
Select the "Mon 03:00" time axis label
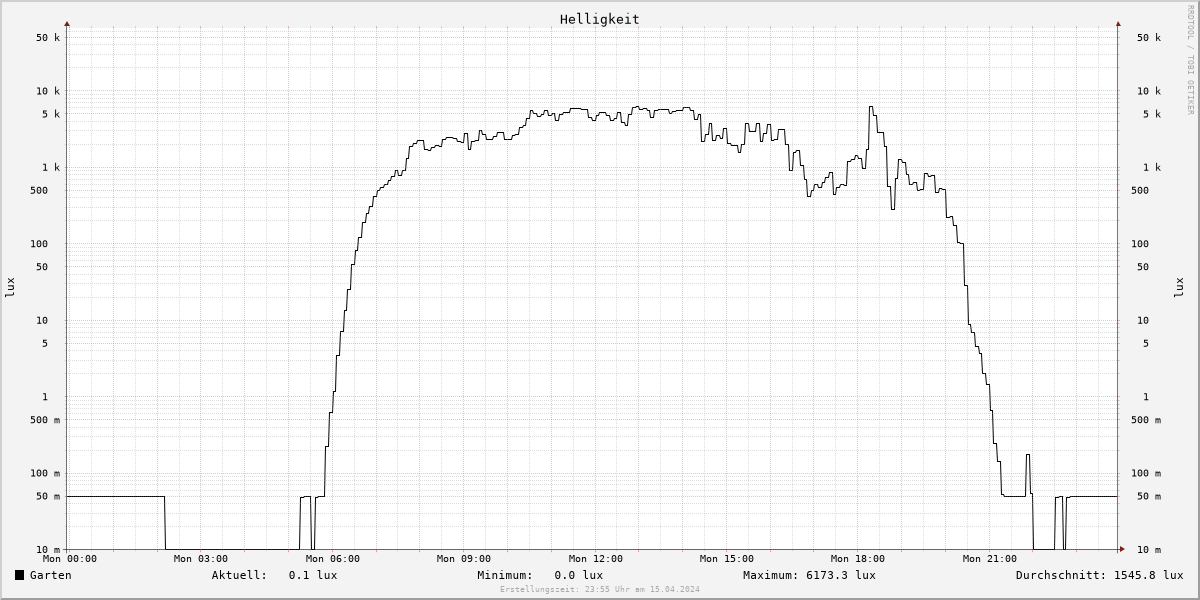[x=201, y=559]
